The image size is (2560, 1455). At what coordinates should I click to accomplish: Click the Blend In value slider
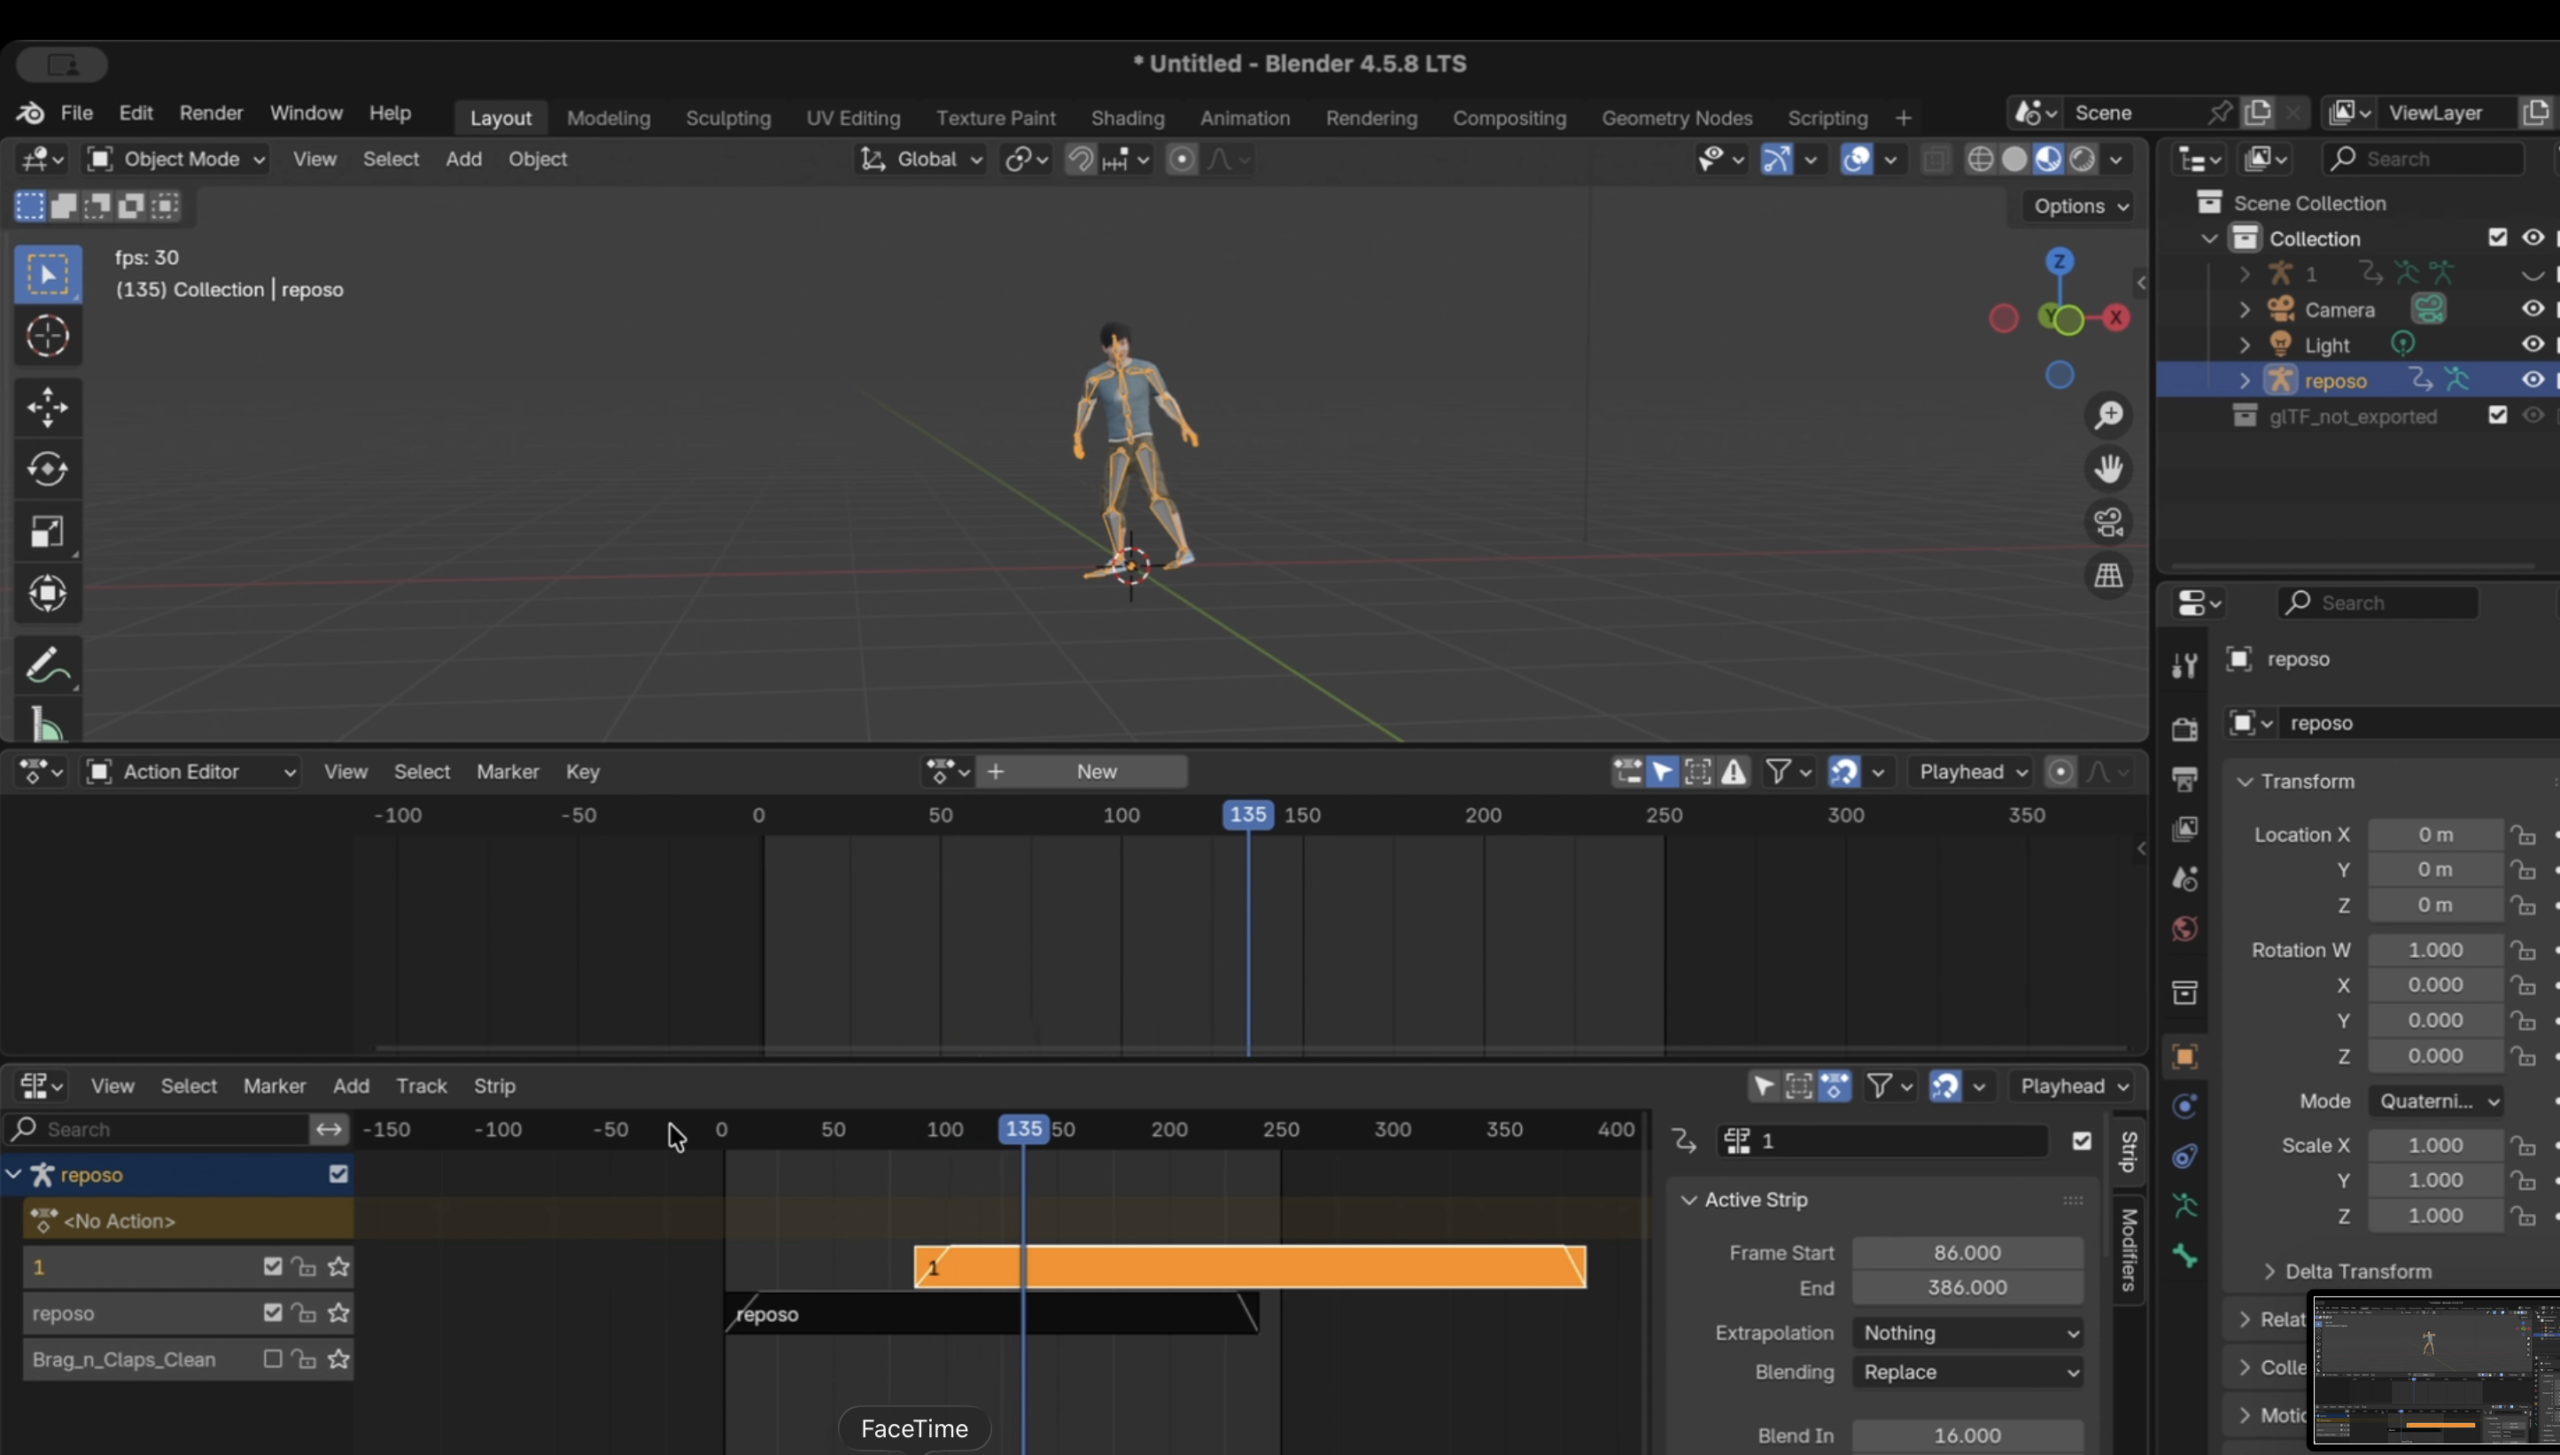point(1966,1435)
